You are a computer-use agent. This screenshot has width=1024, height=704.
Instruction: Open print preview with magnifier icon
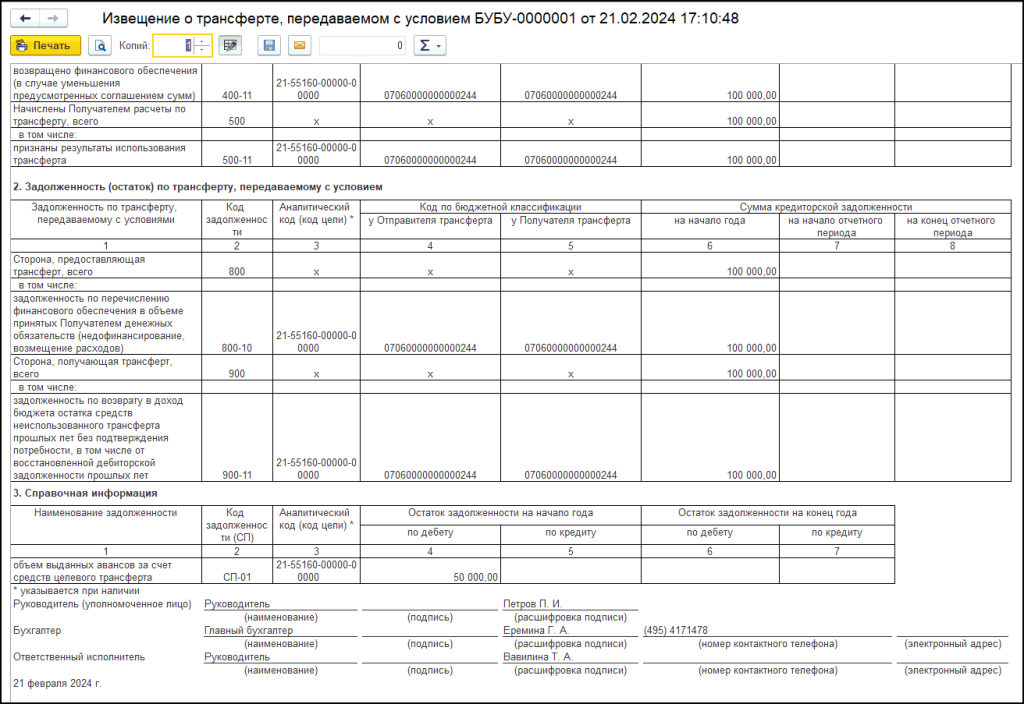(100, 45)
